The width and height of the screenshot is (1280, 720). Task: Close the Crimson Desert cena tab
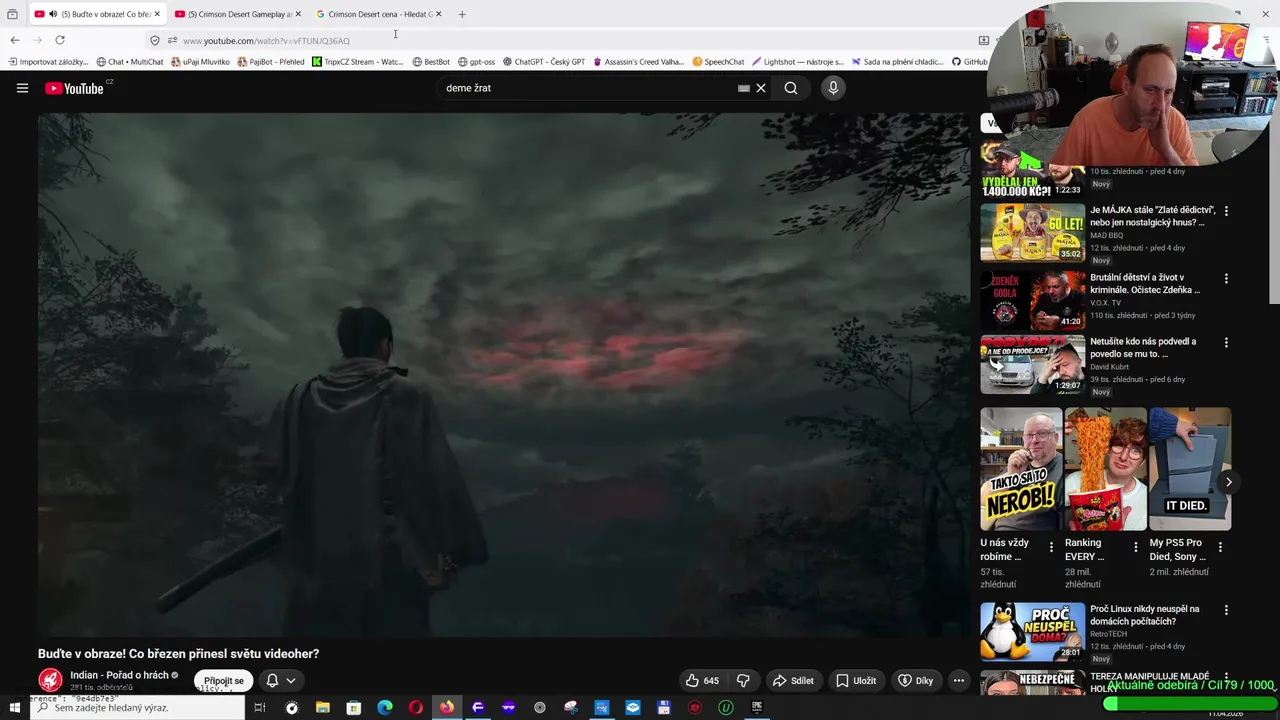point(438,14)
